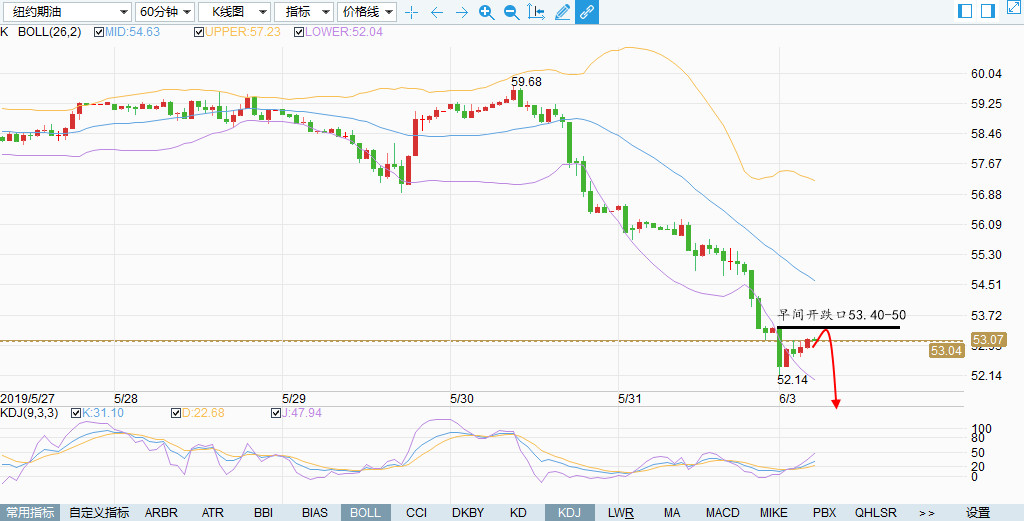Image resolution: width=1024 pixels, height=521 pixels.
Task: Expand the 60分钟 timeframe dropdown
Action: coord(164,12)
